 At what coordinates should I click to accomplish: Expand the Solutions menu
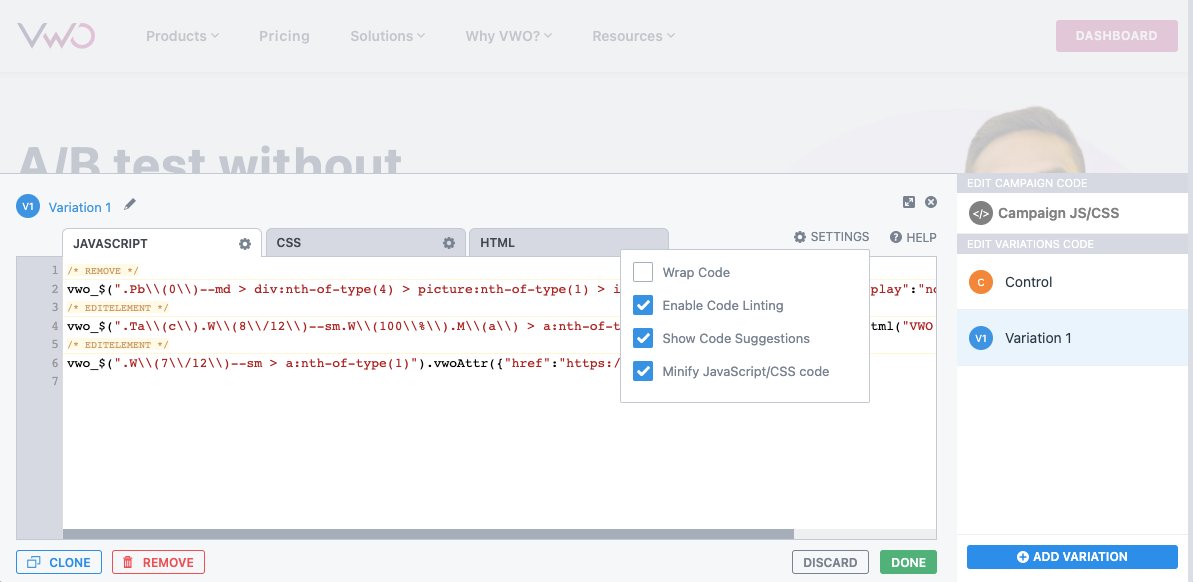click(387, 36)
